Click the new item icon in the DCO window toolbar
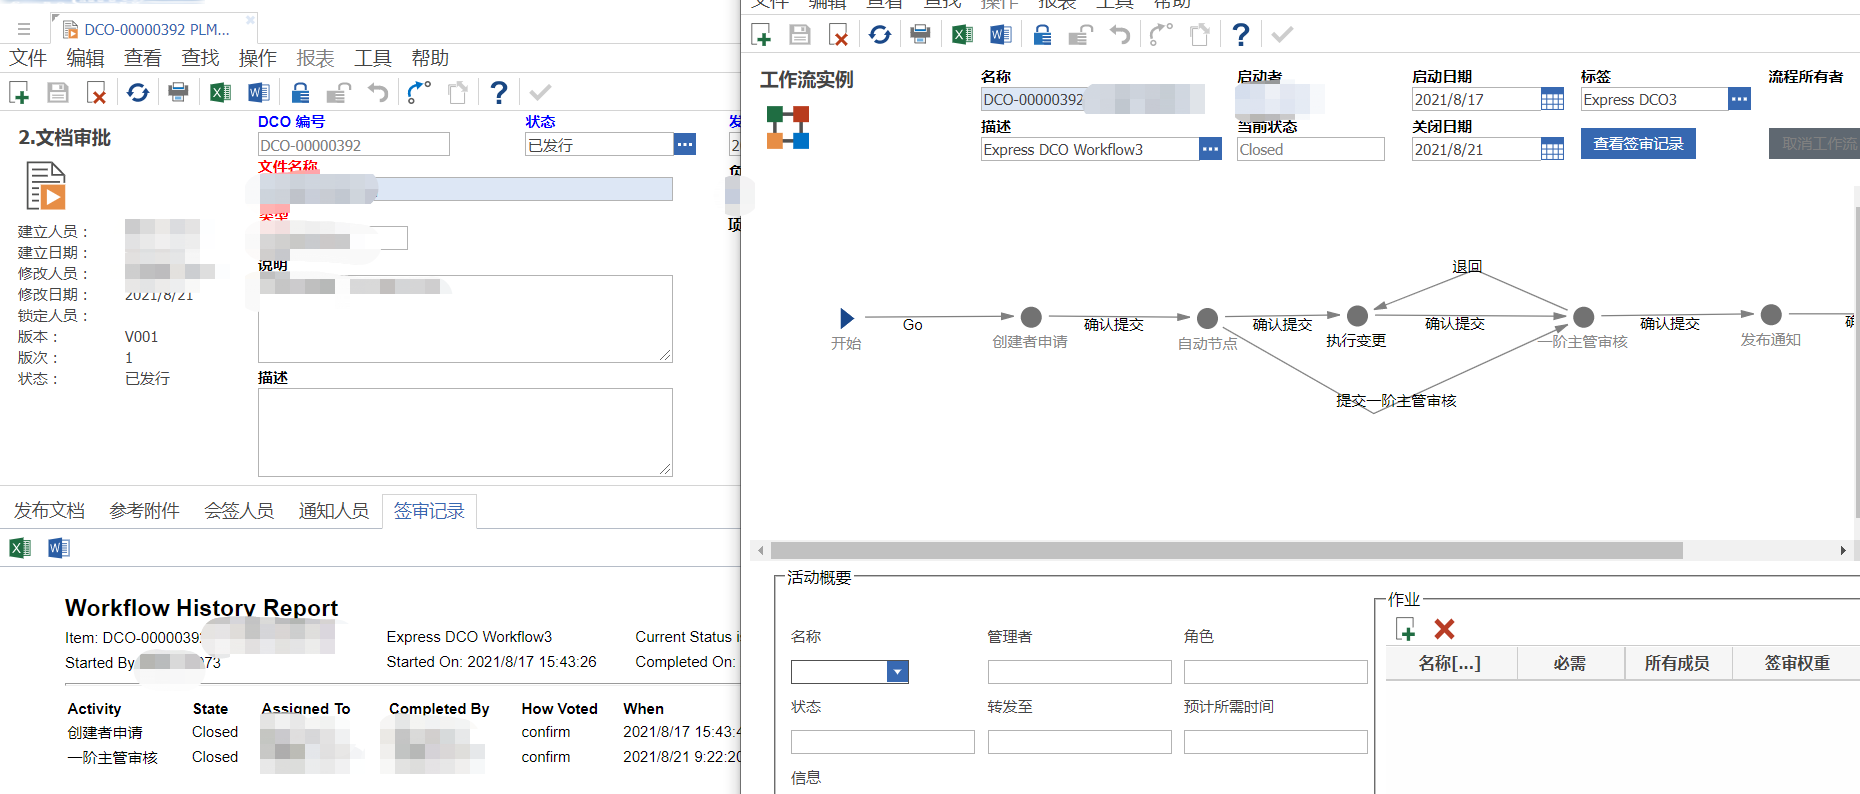Screen dimensions: 1860x794 pos(19,93)
